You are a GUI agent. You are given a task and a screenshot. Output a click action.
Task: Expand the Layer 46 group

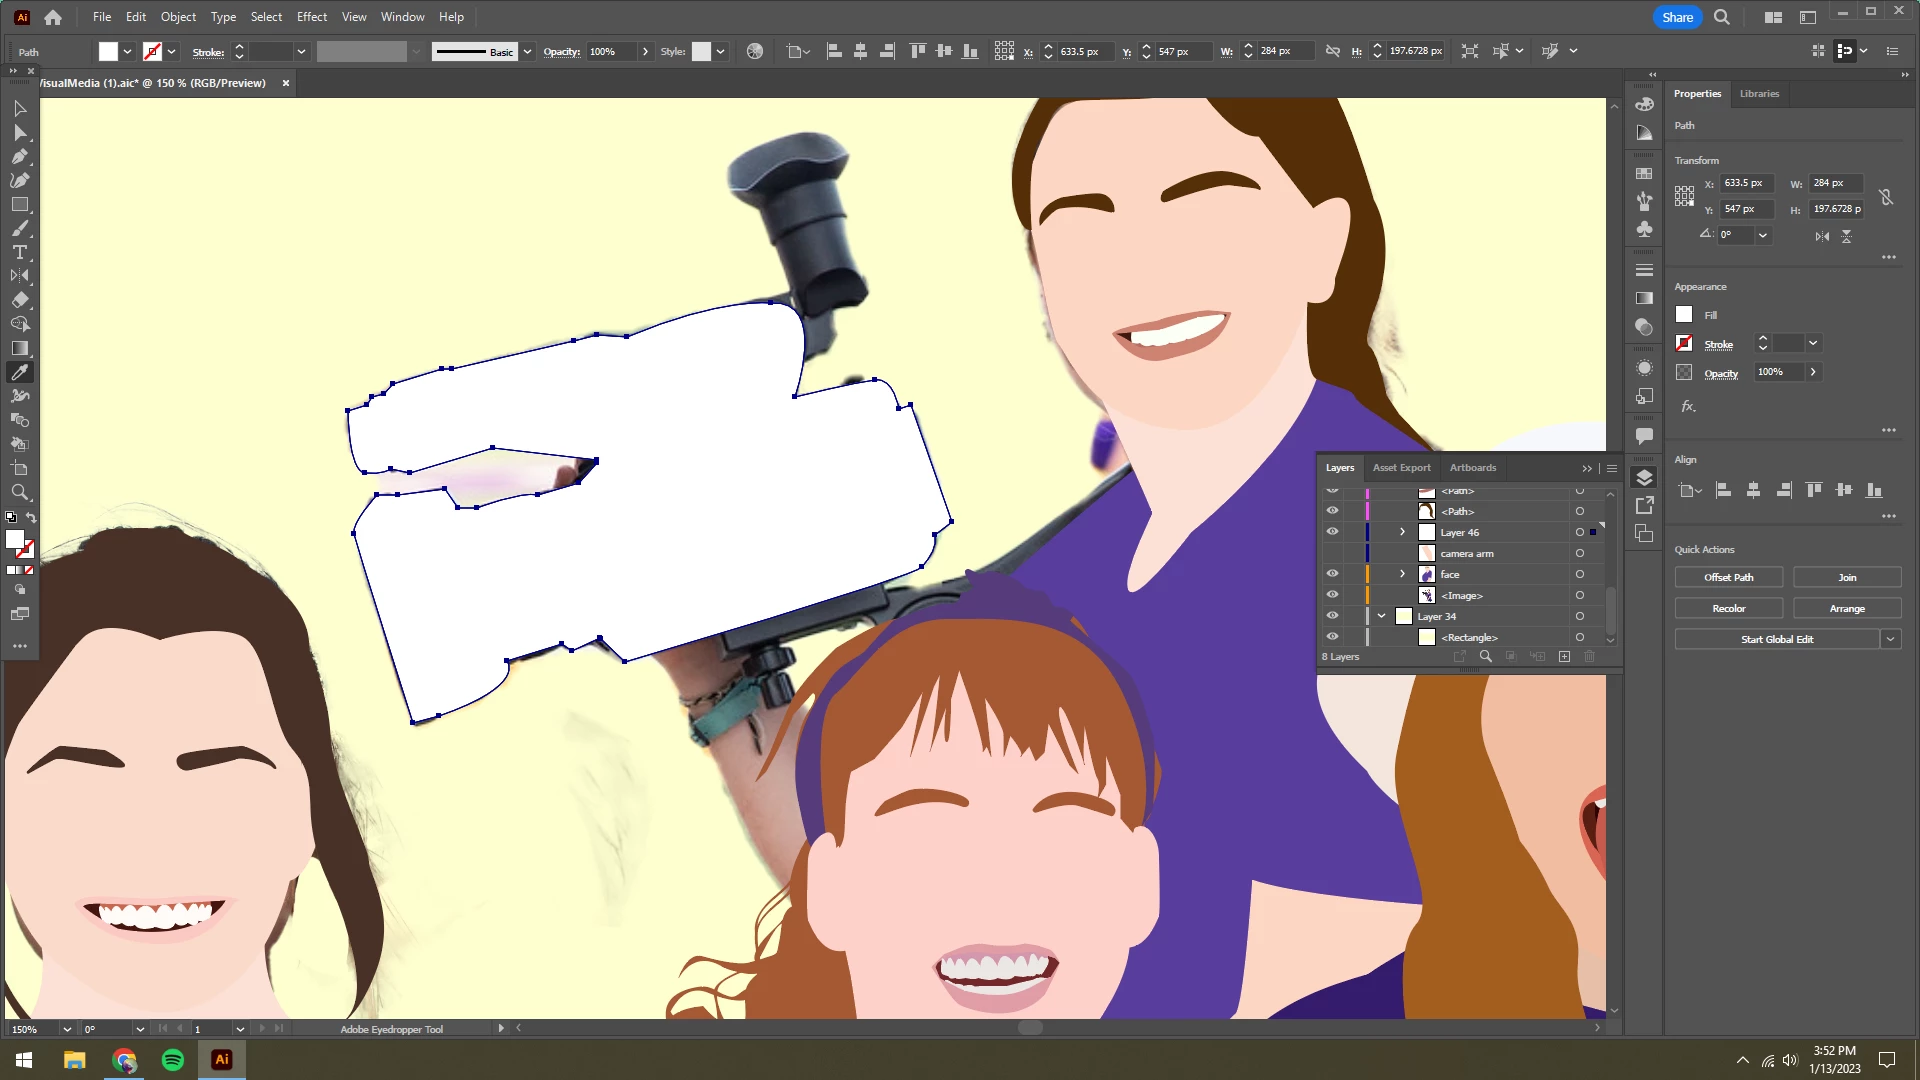(x=1402, y=532)
